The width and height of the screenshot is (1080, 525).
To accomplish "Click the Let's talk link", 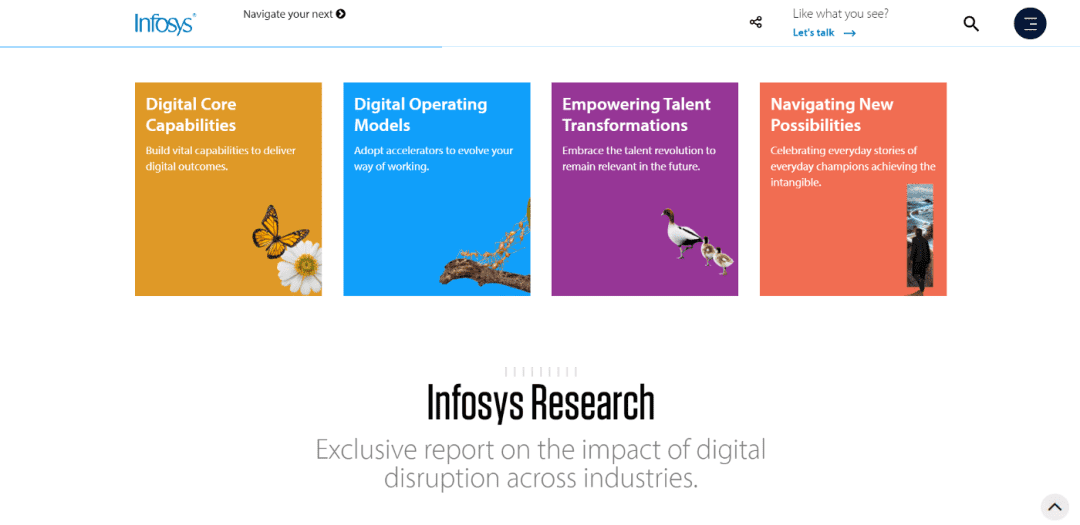I will [813, 32].
